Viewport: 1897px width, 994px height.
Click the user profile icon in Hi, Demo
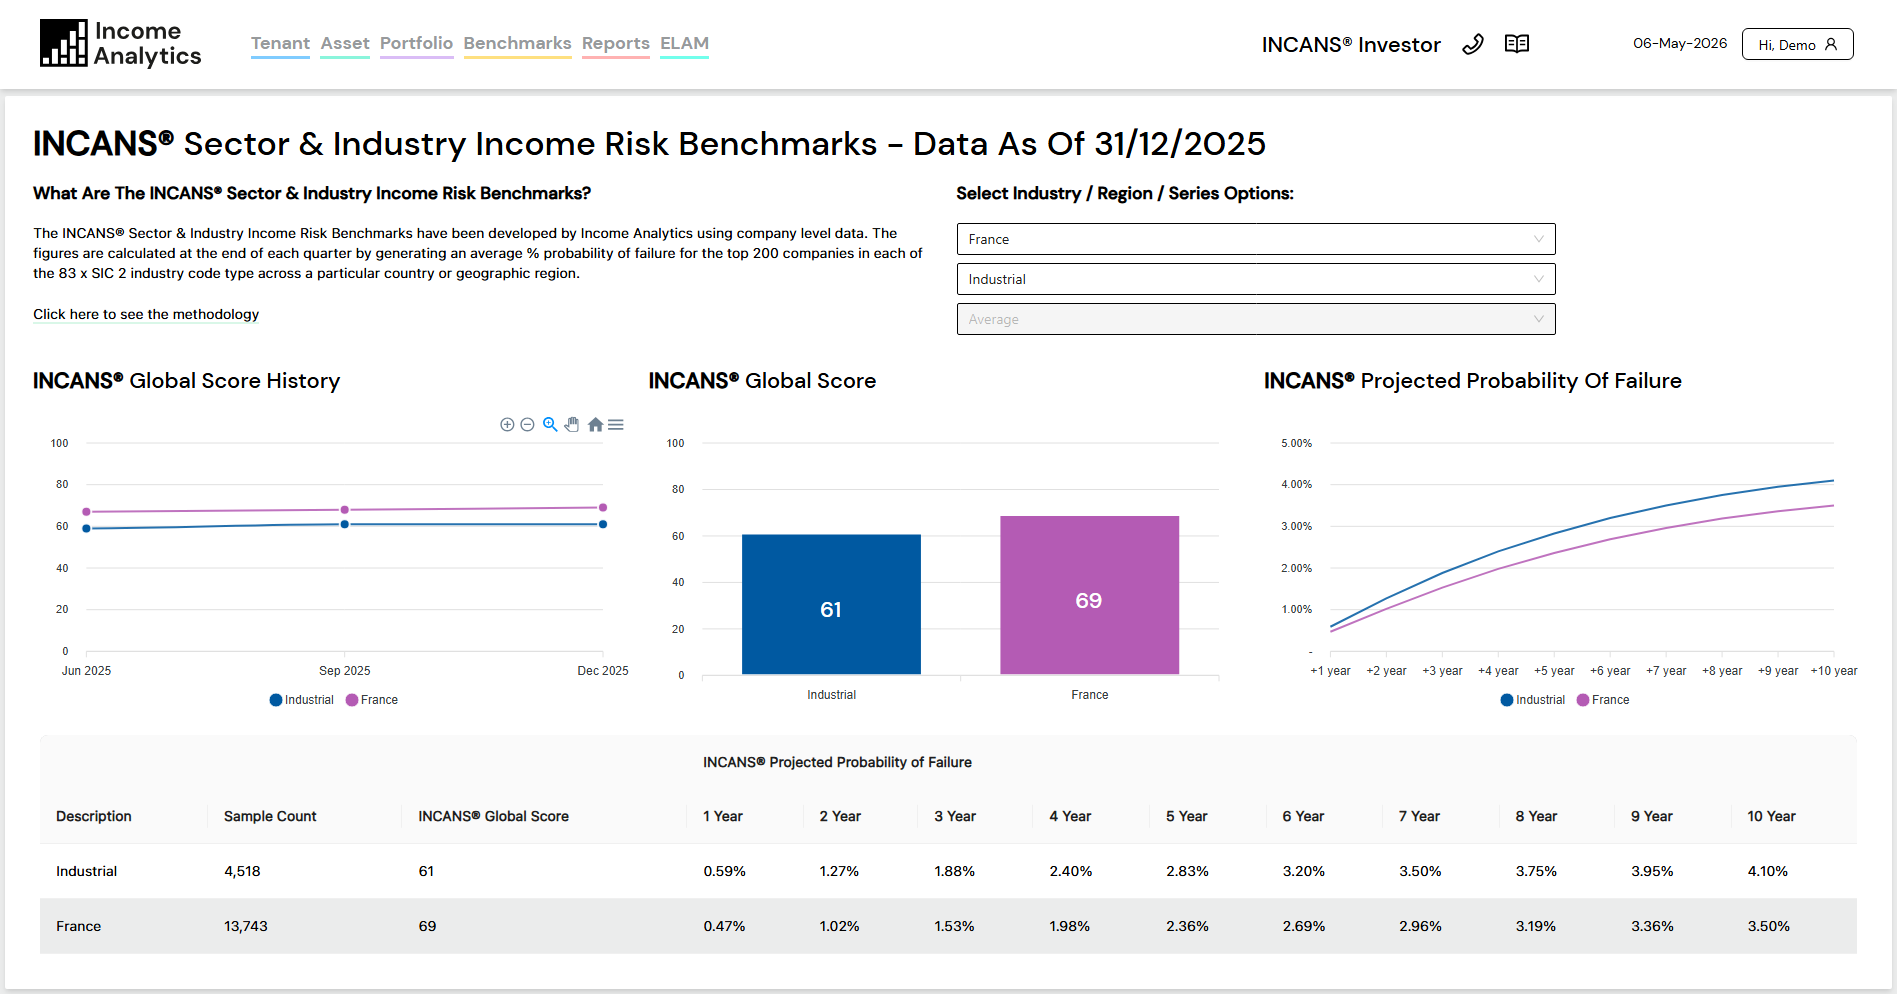click(1831, 44)
